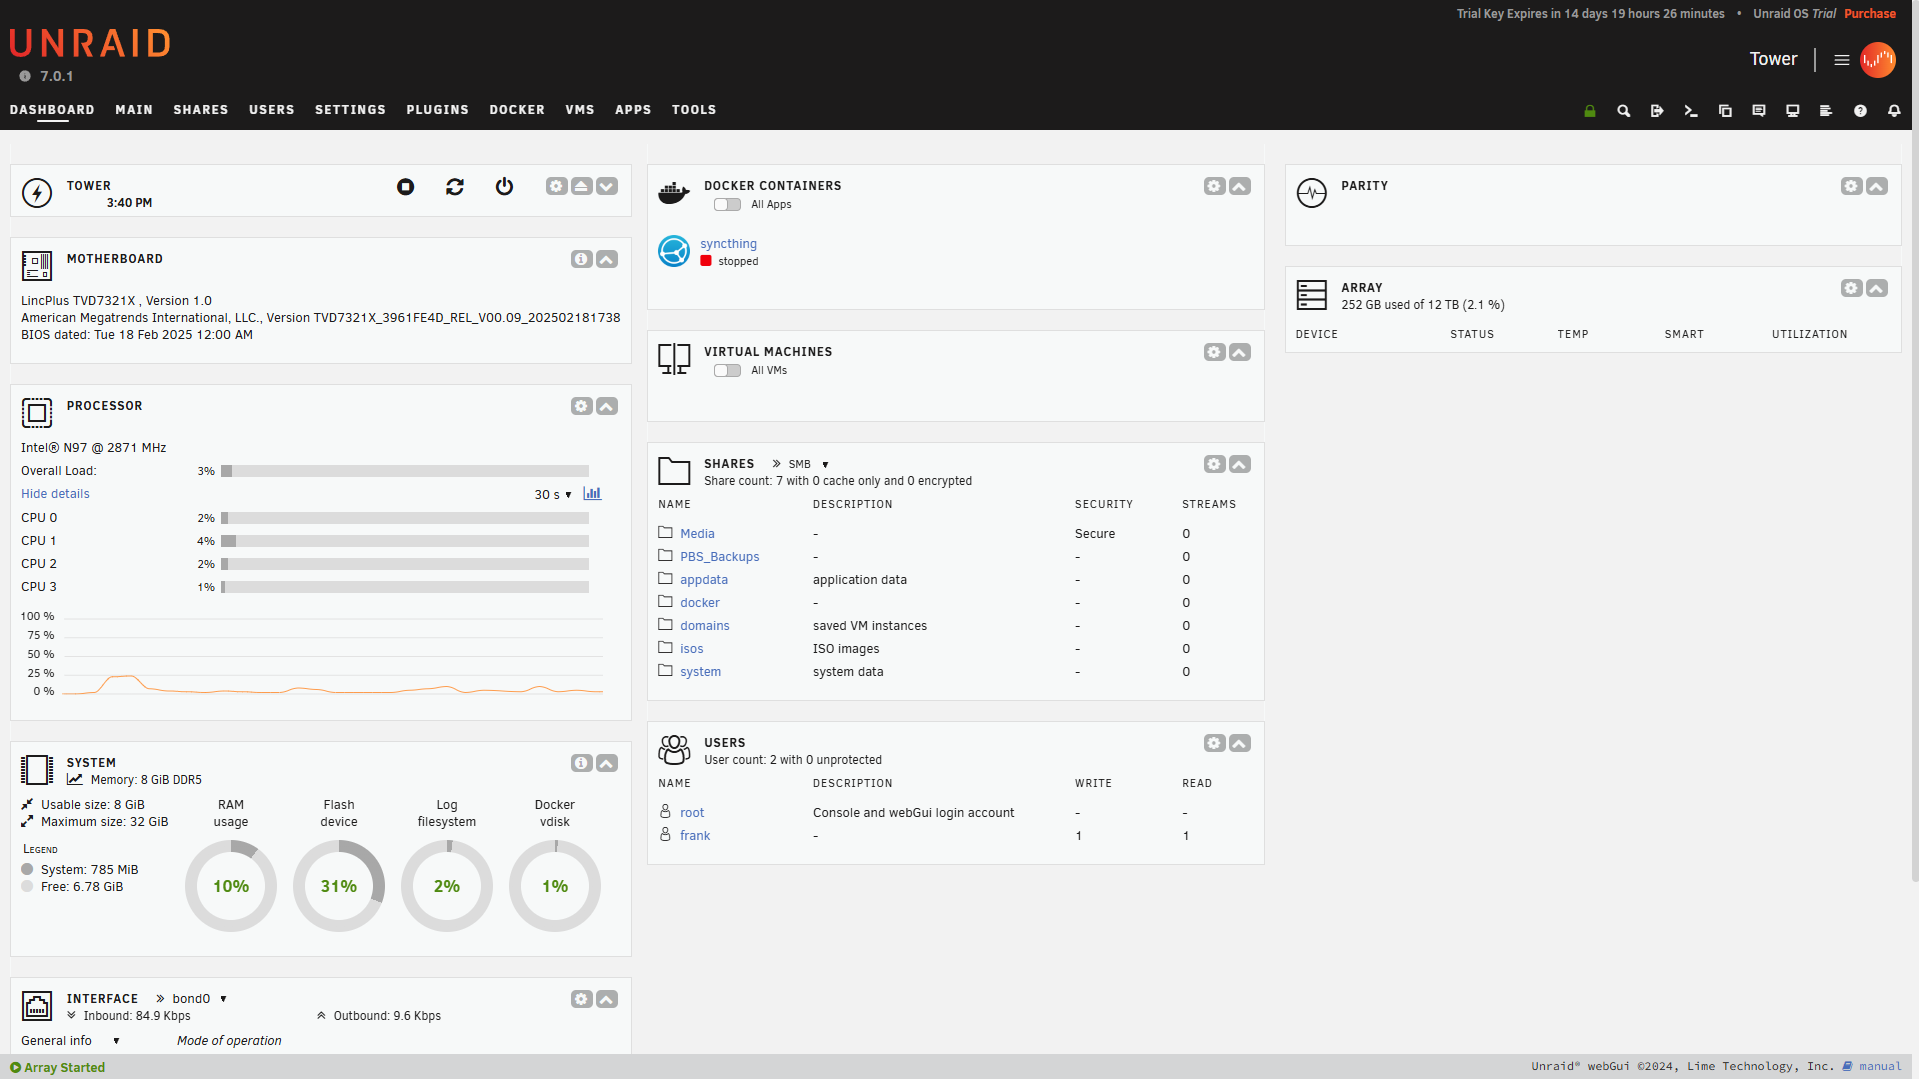Click the user avatar in header

1878,60
